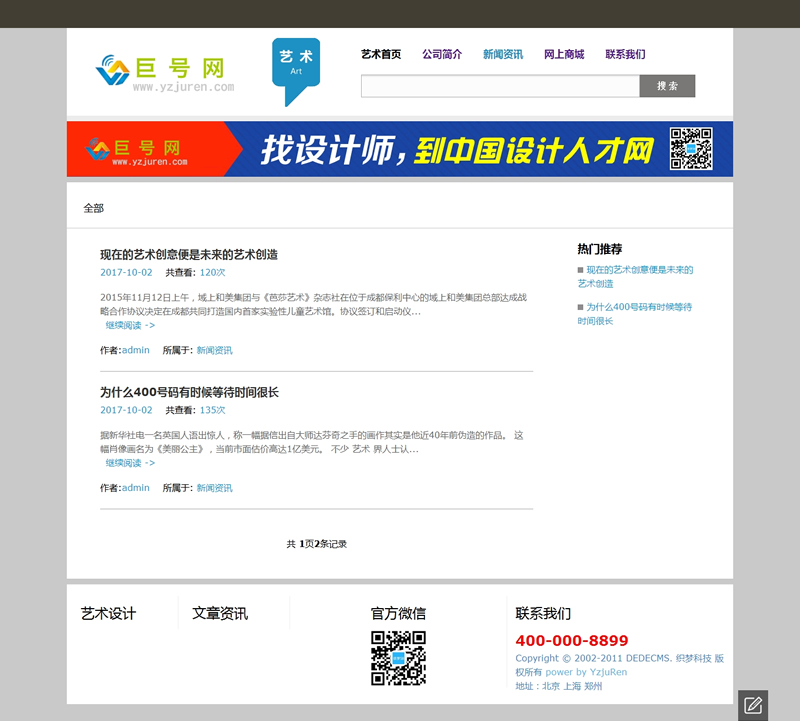Click the edit pencil icon at bottom right

tap(753, 705)
